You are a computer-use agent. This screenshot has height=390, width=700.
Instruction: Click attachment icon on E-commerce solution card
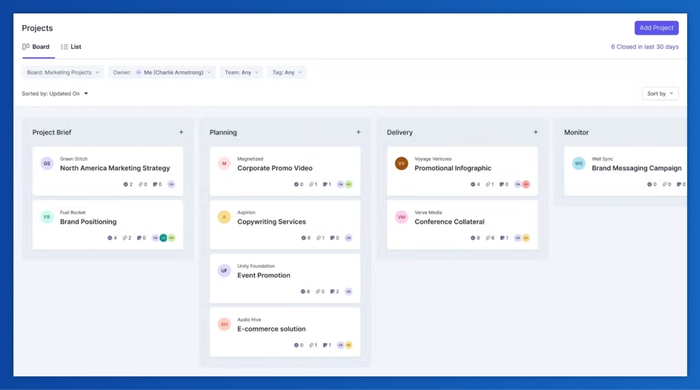311,345
